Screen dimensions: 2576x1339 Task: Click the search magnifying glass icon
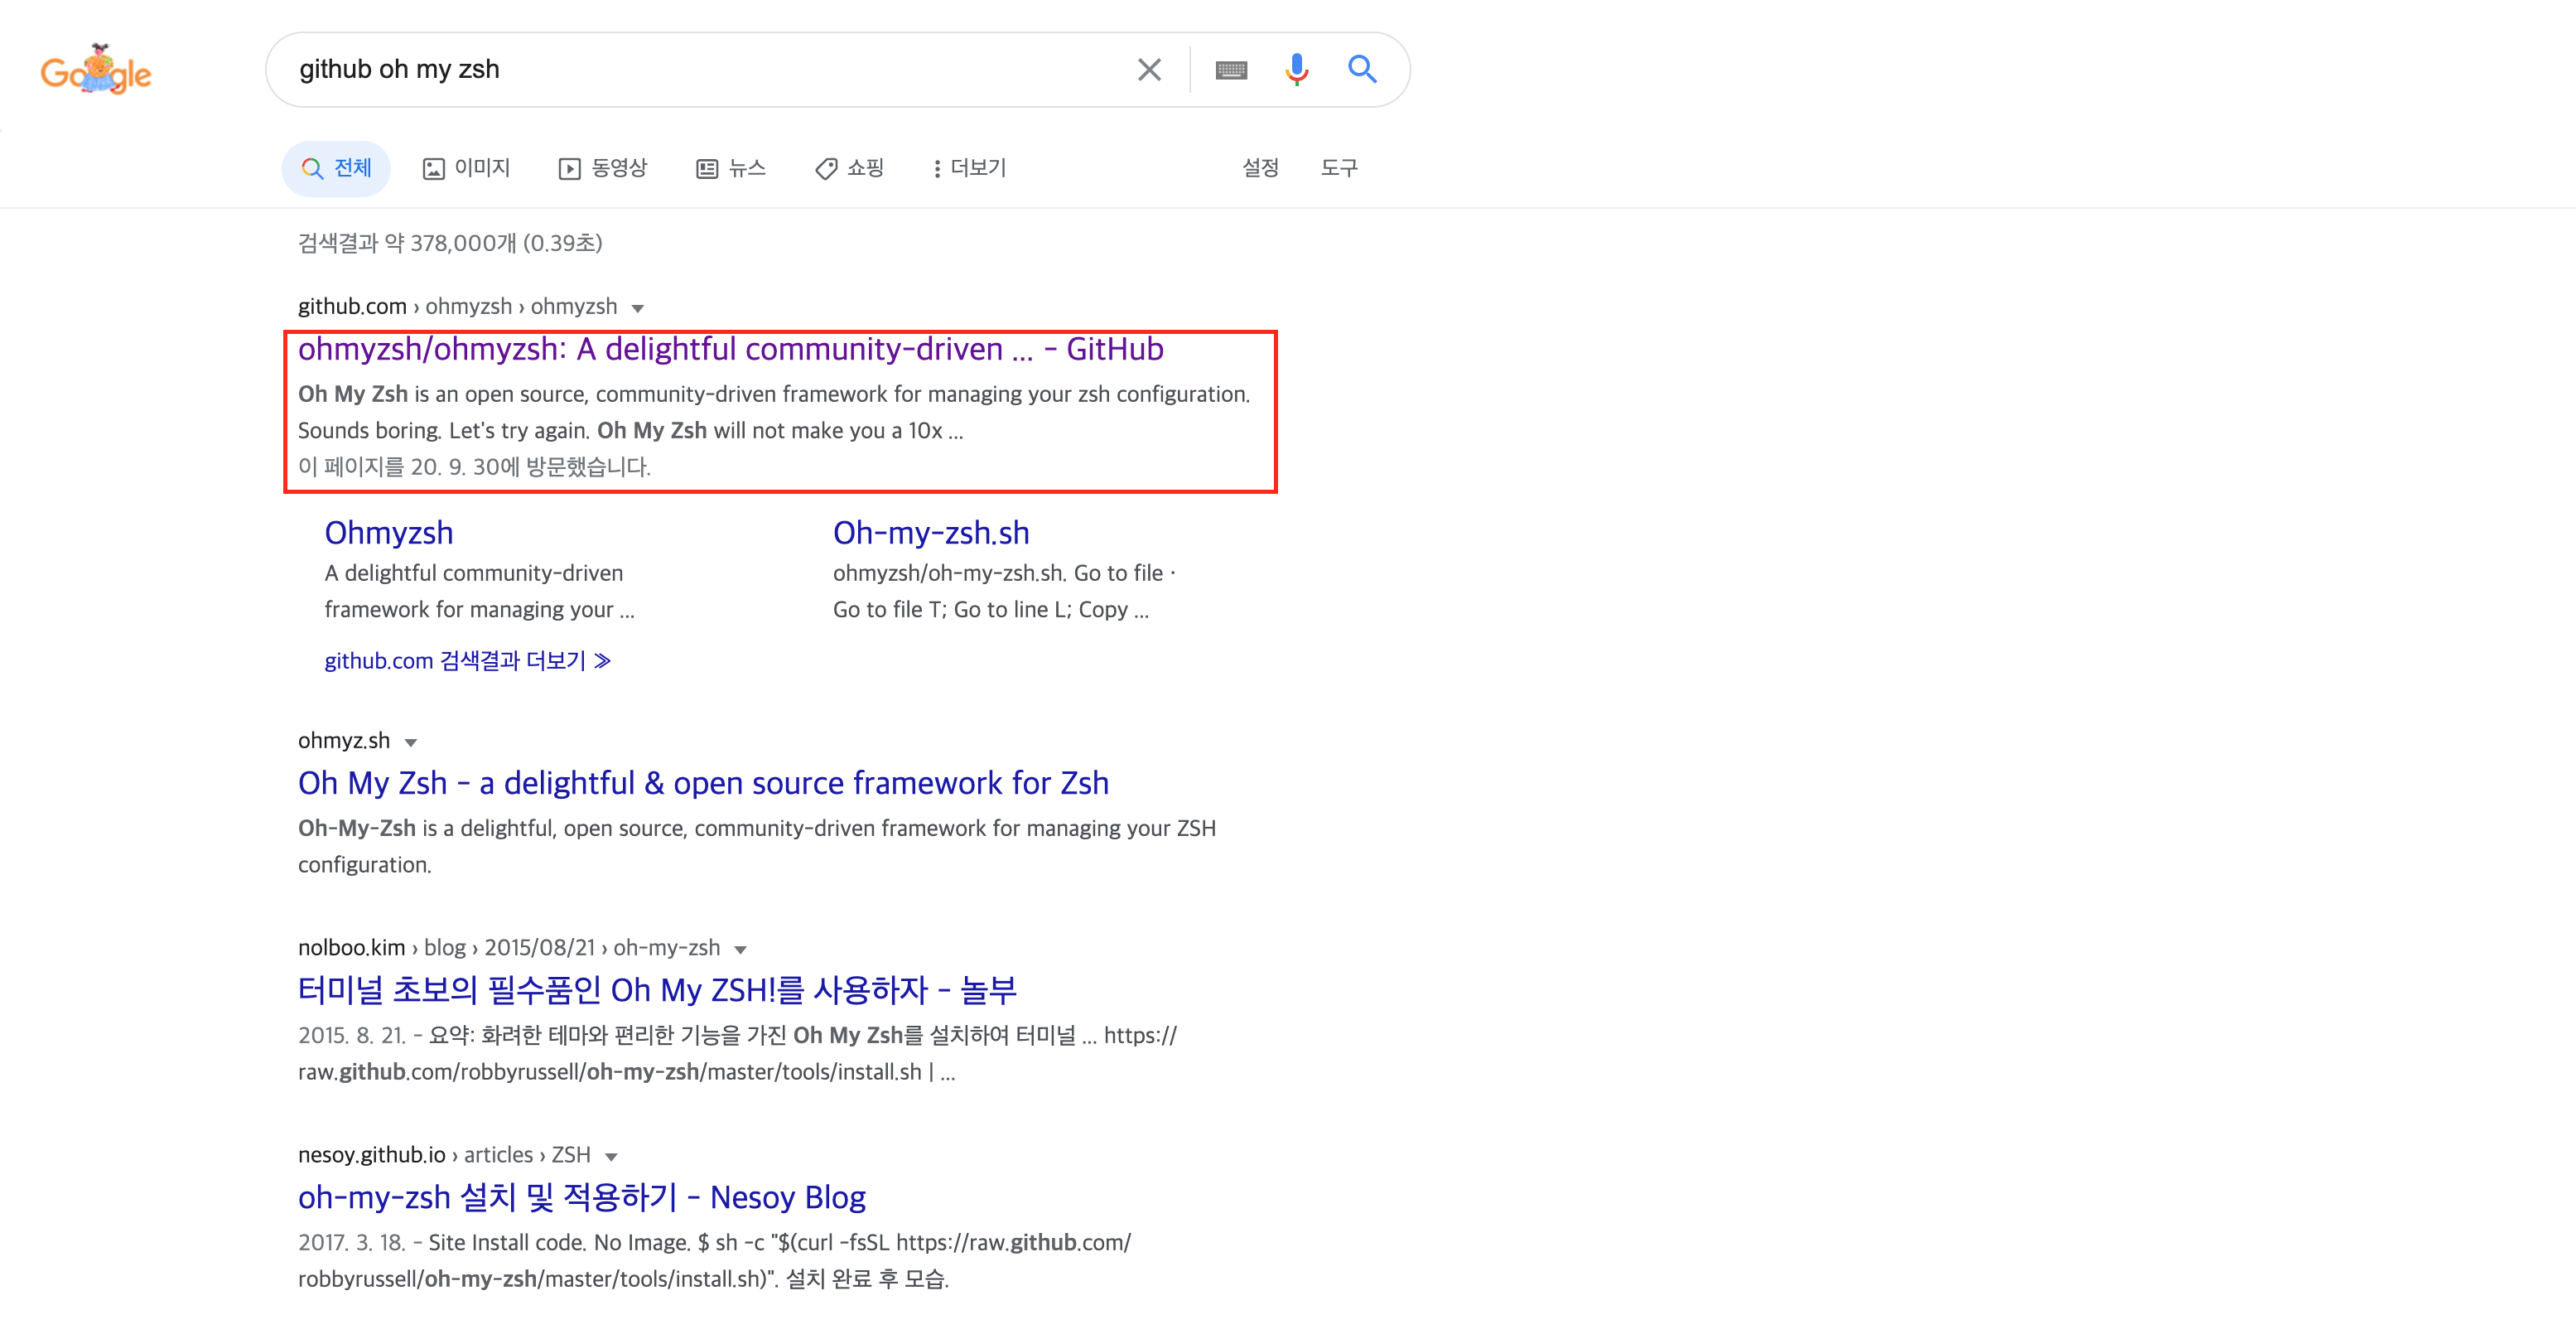point(1362,69)
